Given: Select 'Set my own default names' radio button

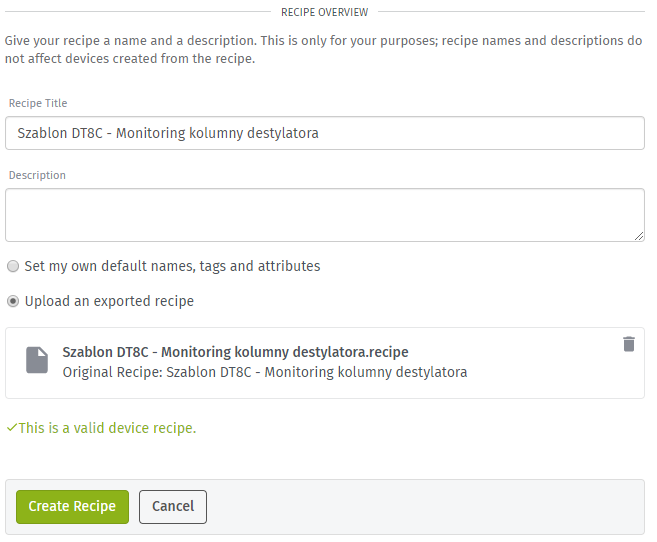Looking at the screenshot, I should (x=13, y=266).
